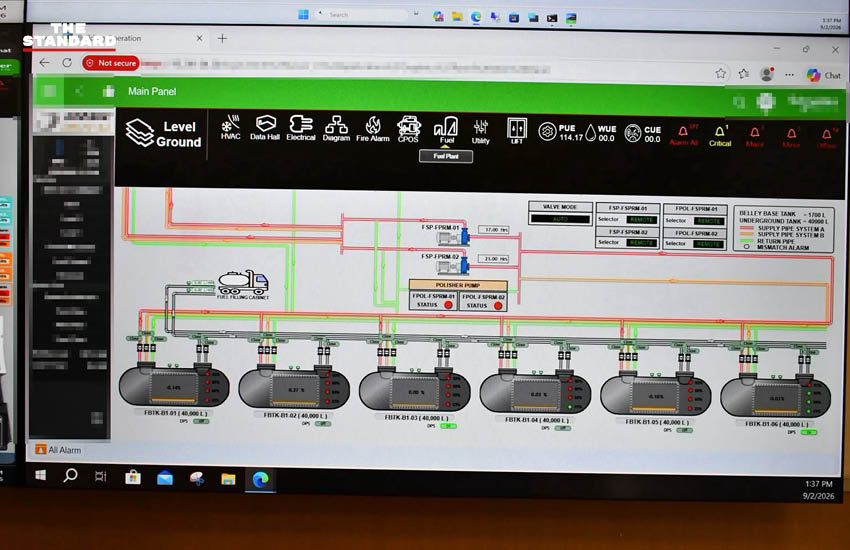Open the Electrical panel icon
Viewport: 850px width, 550px height.
301,128
